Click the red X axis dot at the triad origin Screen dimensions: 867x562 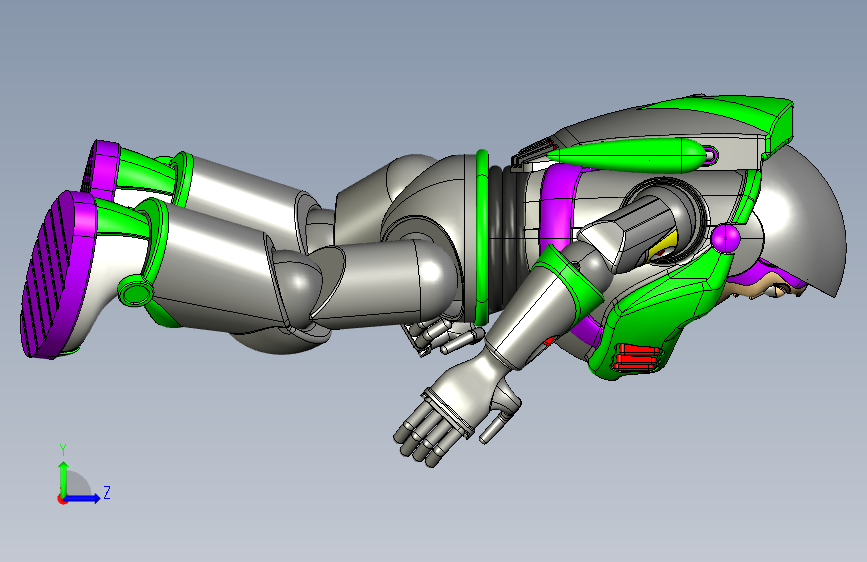(62, 499)
